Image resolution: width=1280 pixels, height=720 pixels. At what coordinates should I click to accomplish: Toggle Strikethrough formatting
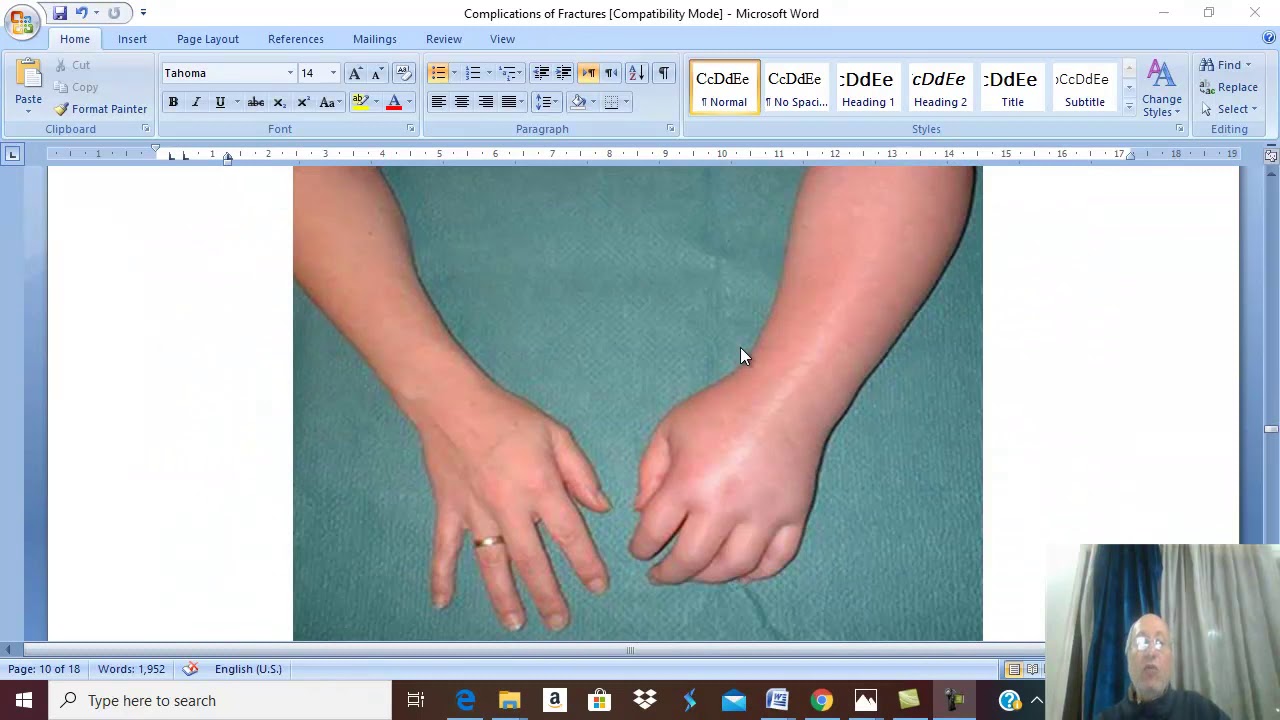256,102
